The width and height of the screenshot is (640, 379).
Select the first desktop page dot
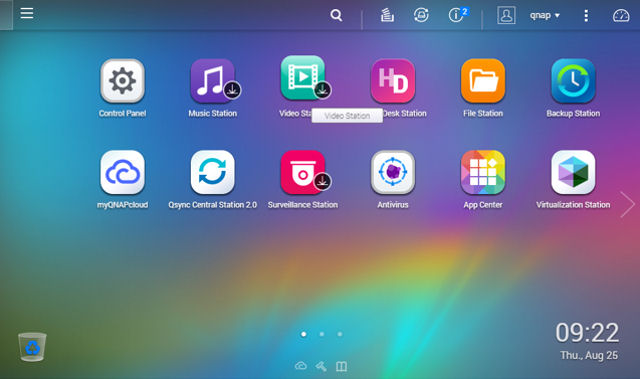tap(304, 334)
